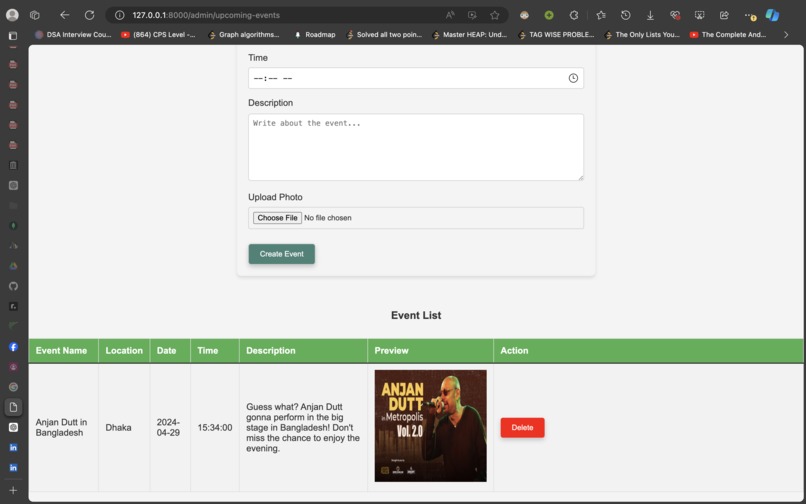Open the Copilot sidebar
The width and height of the screenshot is (806, 504).
772,15
